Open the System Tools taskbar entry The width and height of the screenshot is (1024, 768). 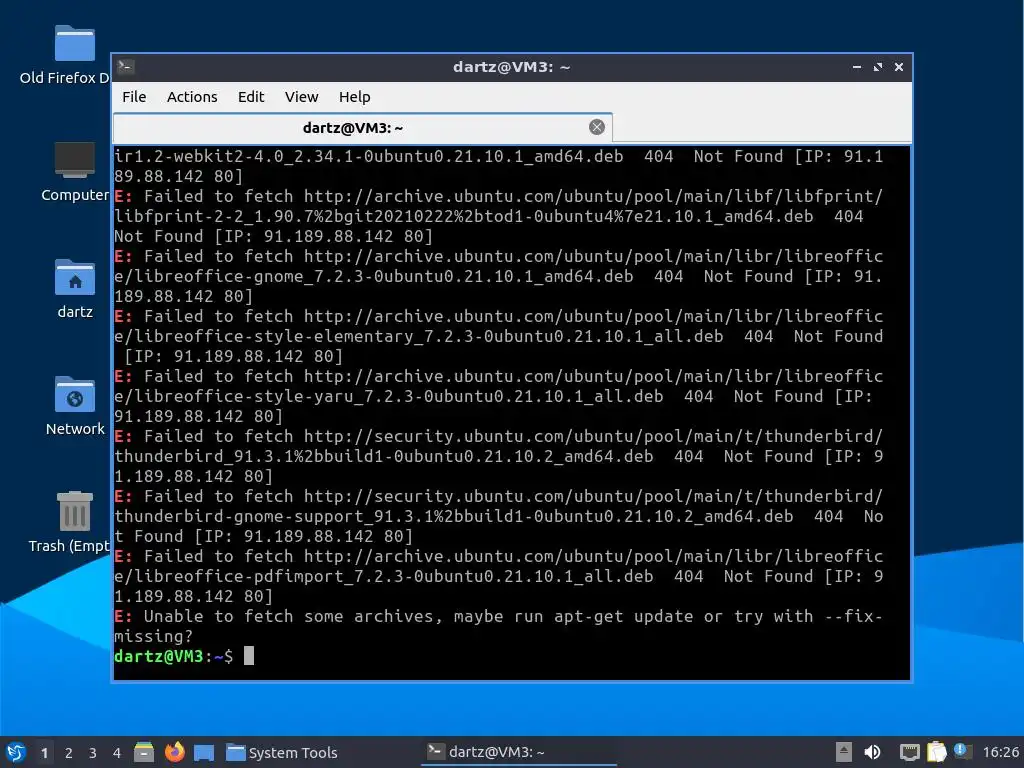pyautogui.click(x=282, y=753)
